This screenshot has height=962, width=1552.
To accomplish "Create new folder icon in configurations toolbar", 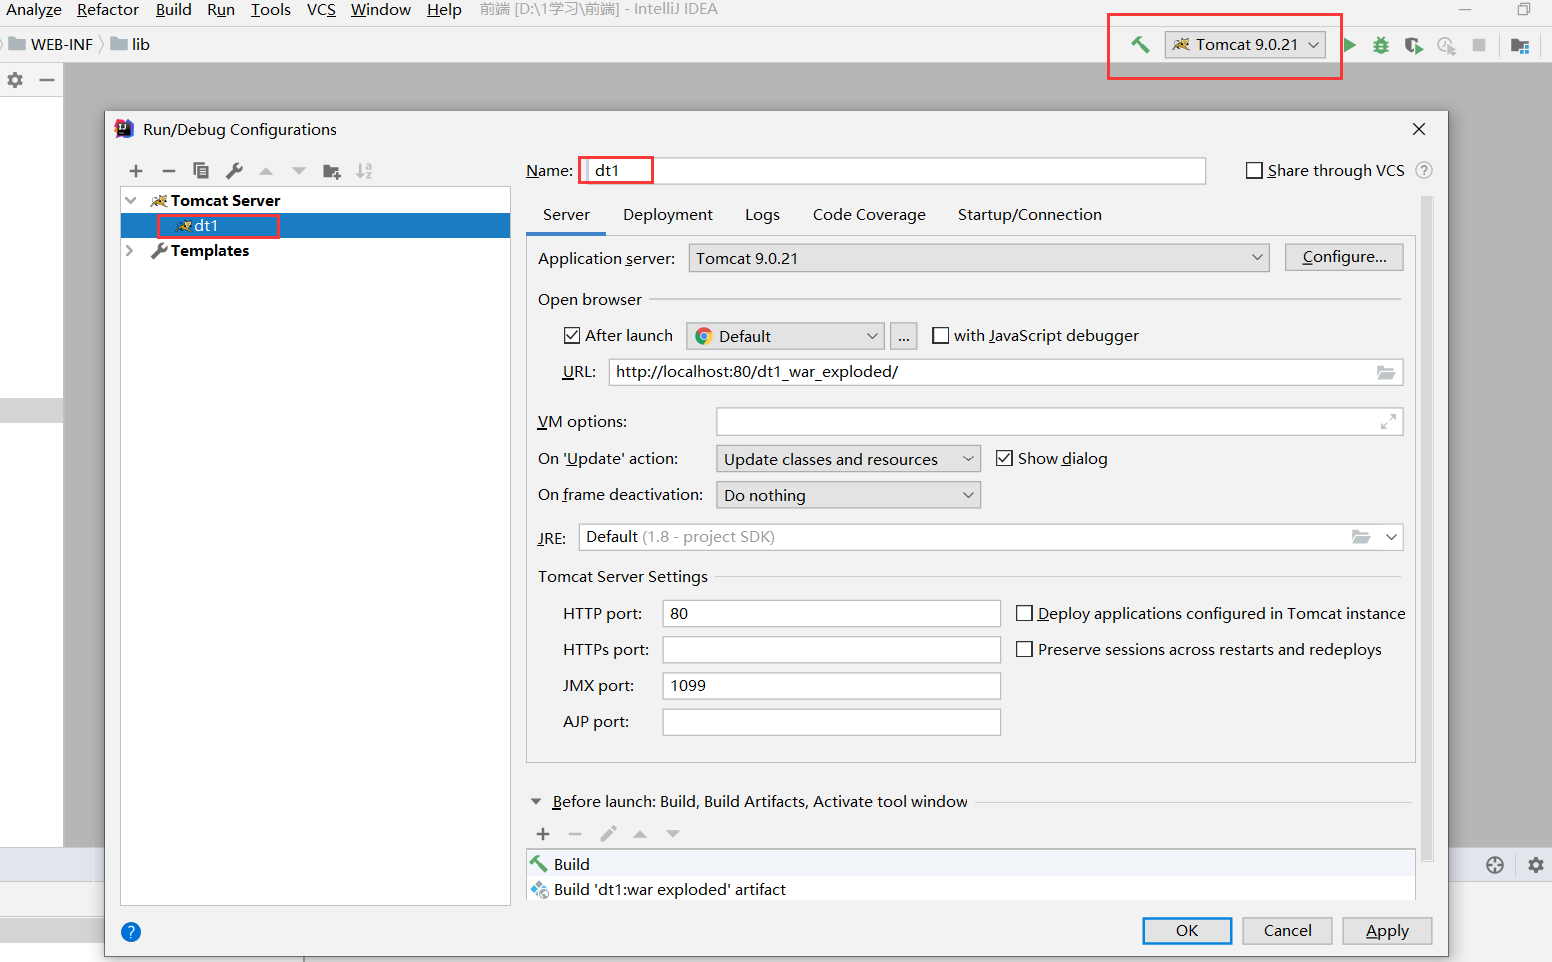I will (332, 171).
